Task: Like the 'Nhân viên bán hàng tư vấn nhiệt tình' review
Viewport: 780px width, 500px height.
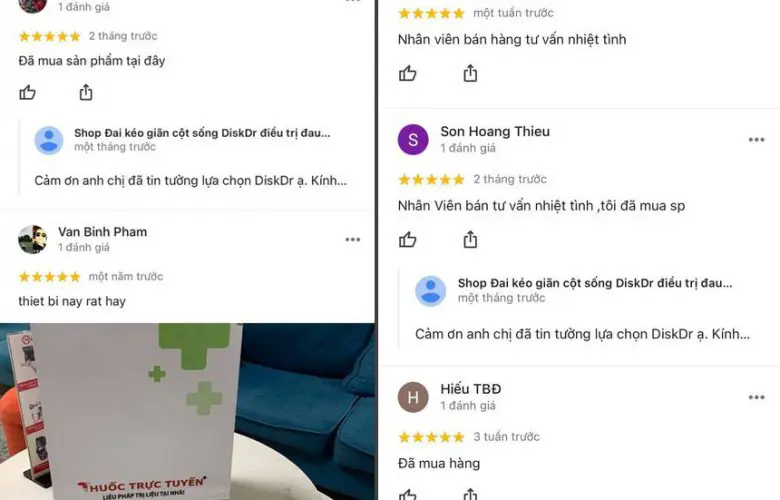Action: tap(407, 74)
